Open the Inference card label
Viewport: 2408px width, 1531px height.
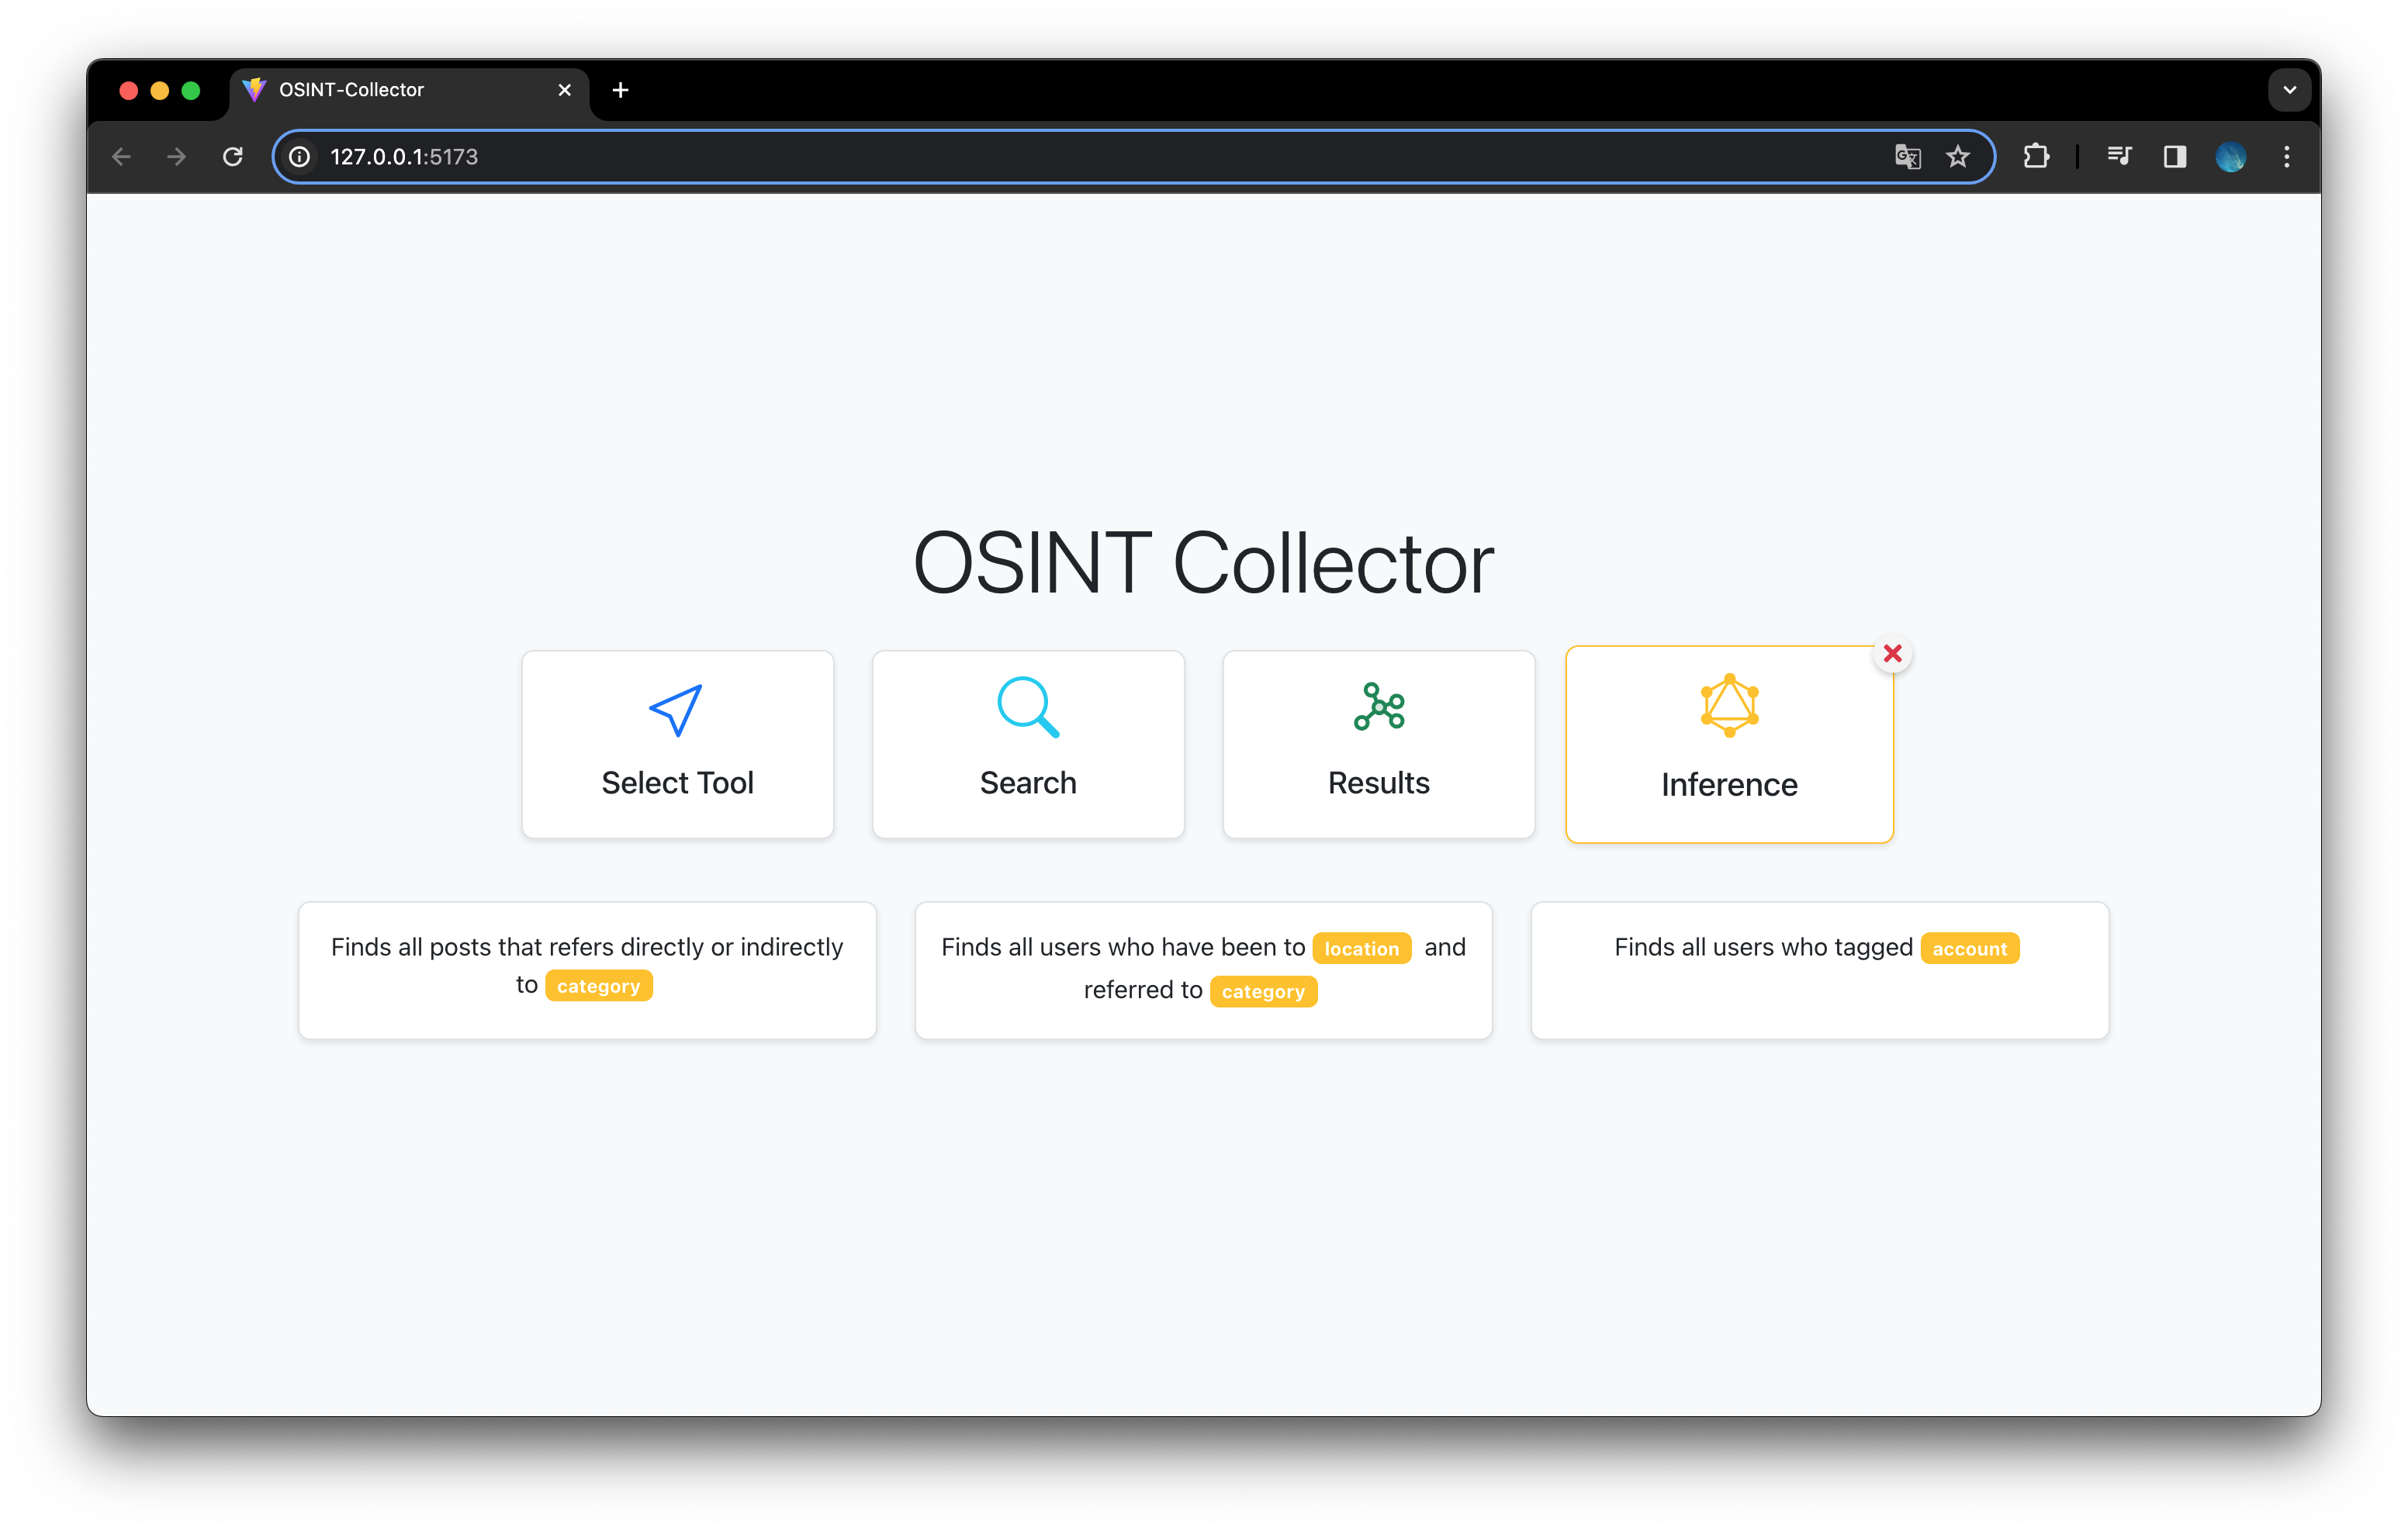pos(1729,785)
